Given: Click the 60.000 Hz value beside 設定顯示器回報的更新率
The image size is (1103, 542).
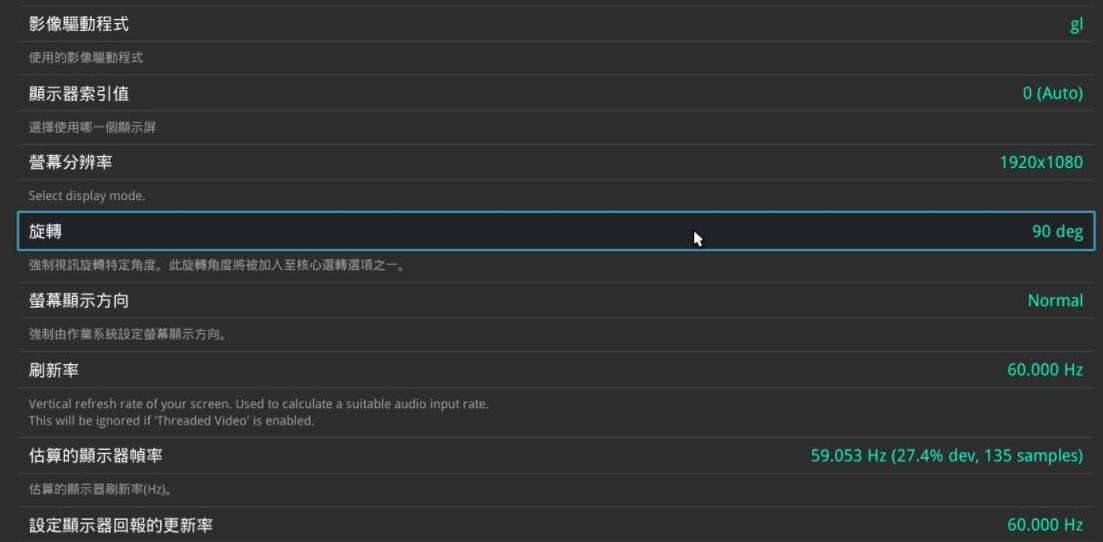Looking at the screenshot, I should click(x=1044, y=525).
